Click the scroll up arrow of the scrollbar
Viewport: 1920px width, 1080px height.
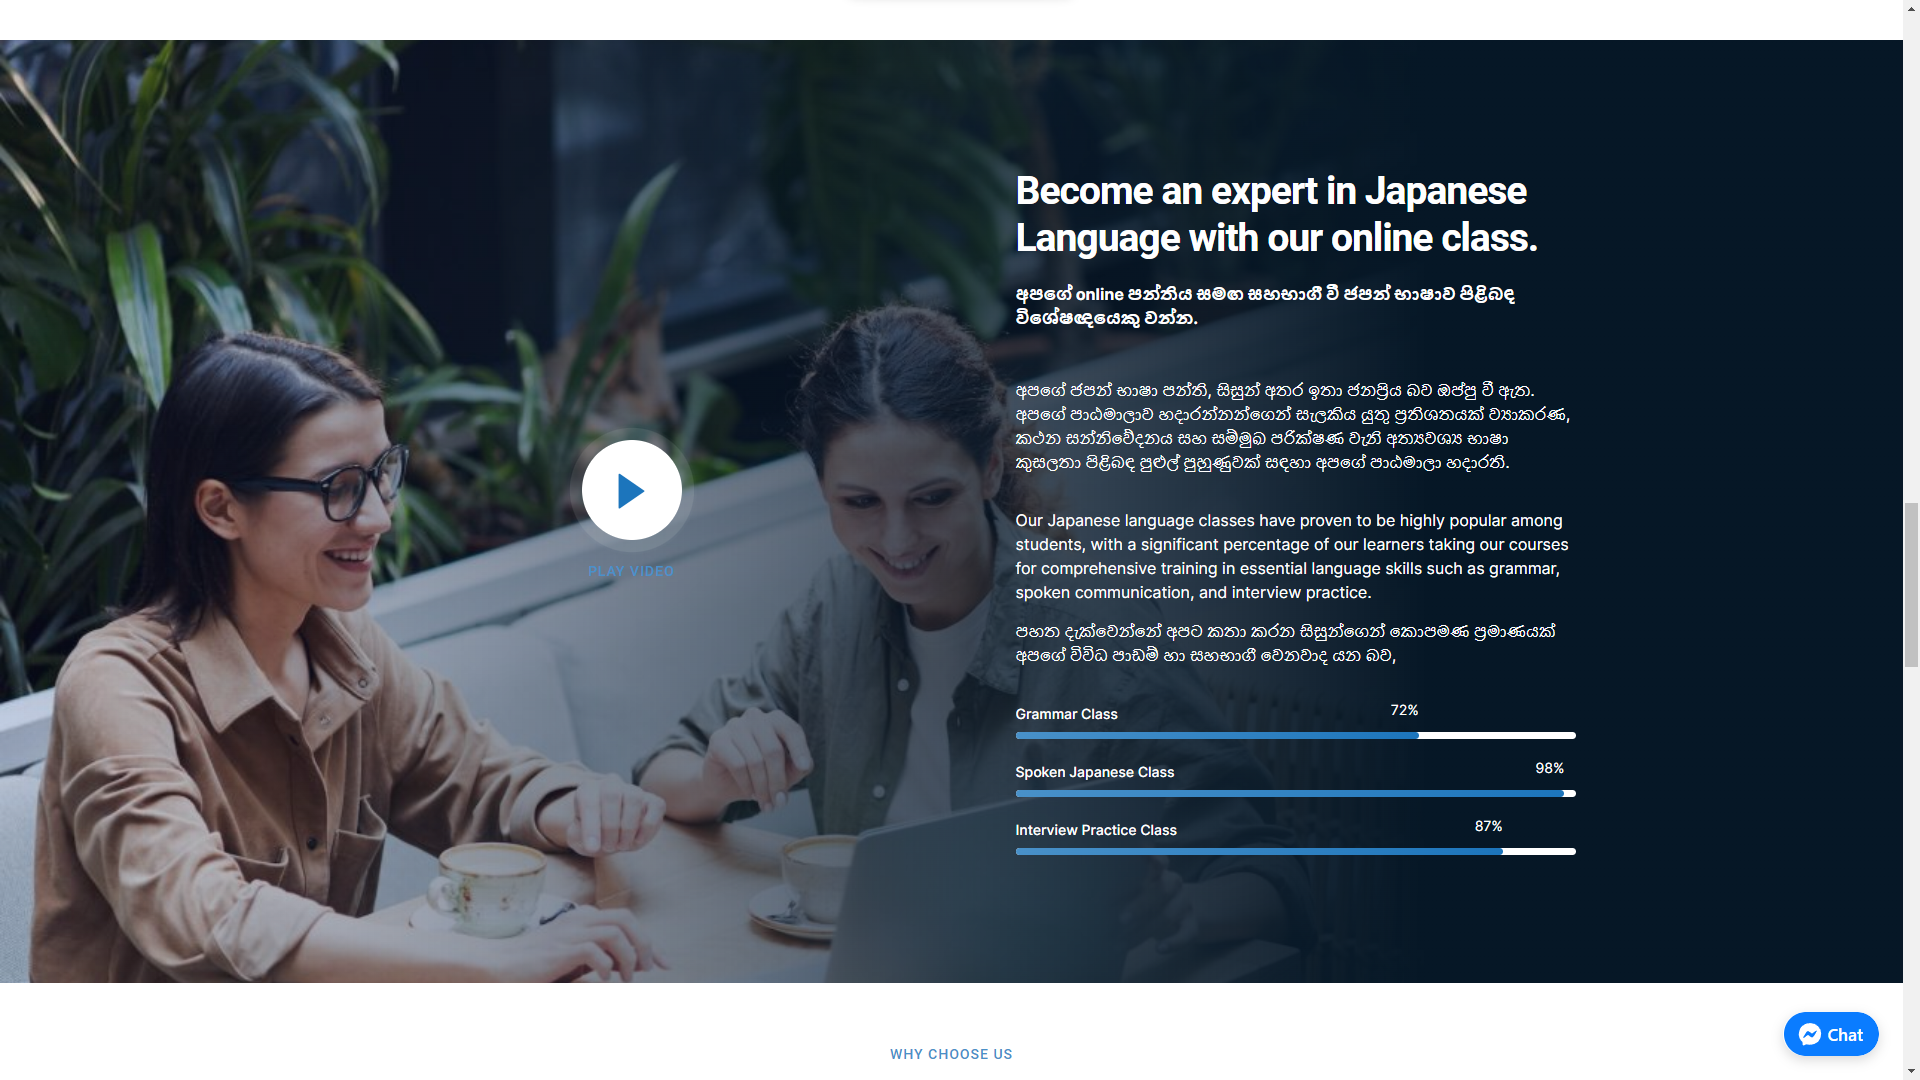click(1911, 7)
